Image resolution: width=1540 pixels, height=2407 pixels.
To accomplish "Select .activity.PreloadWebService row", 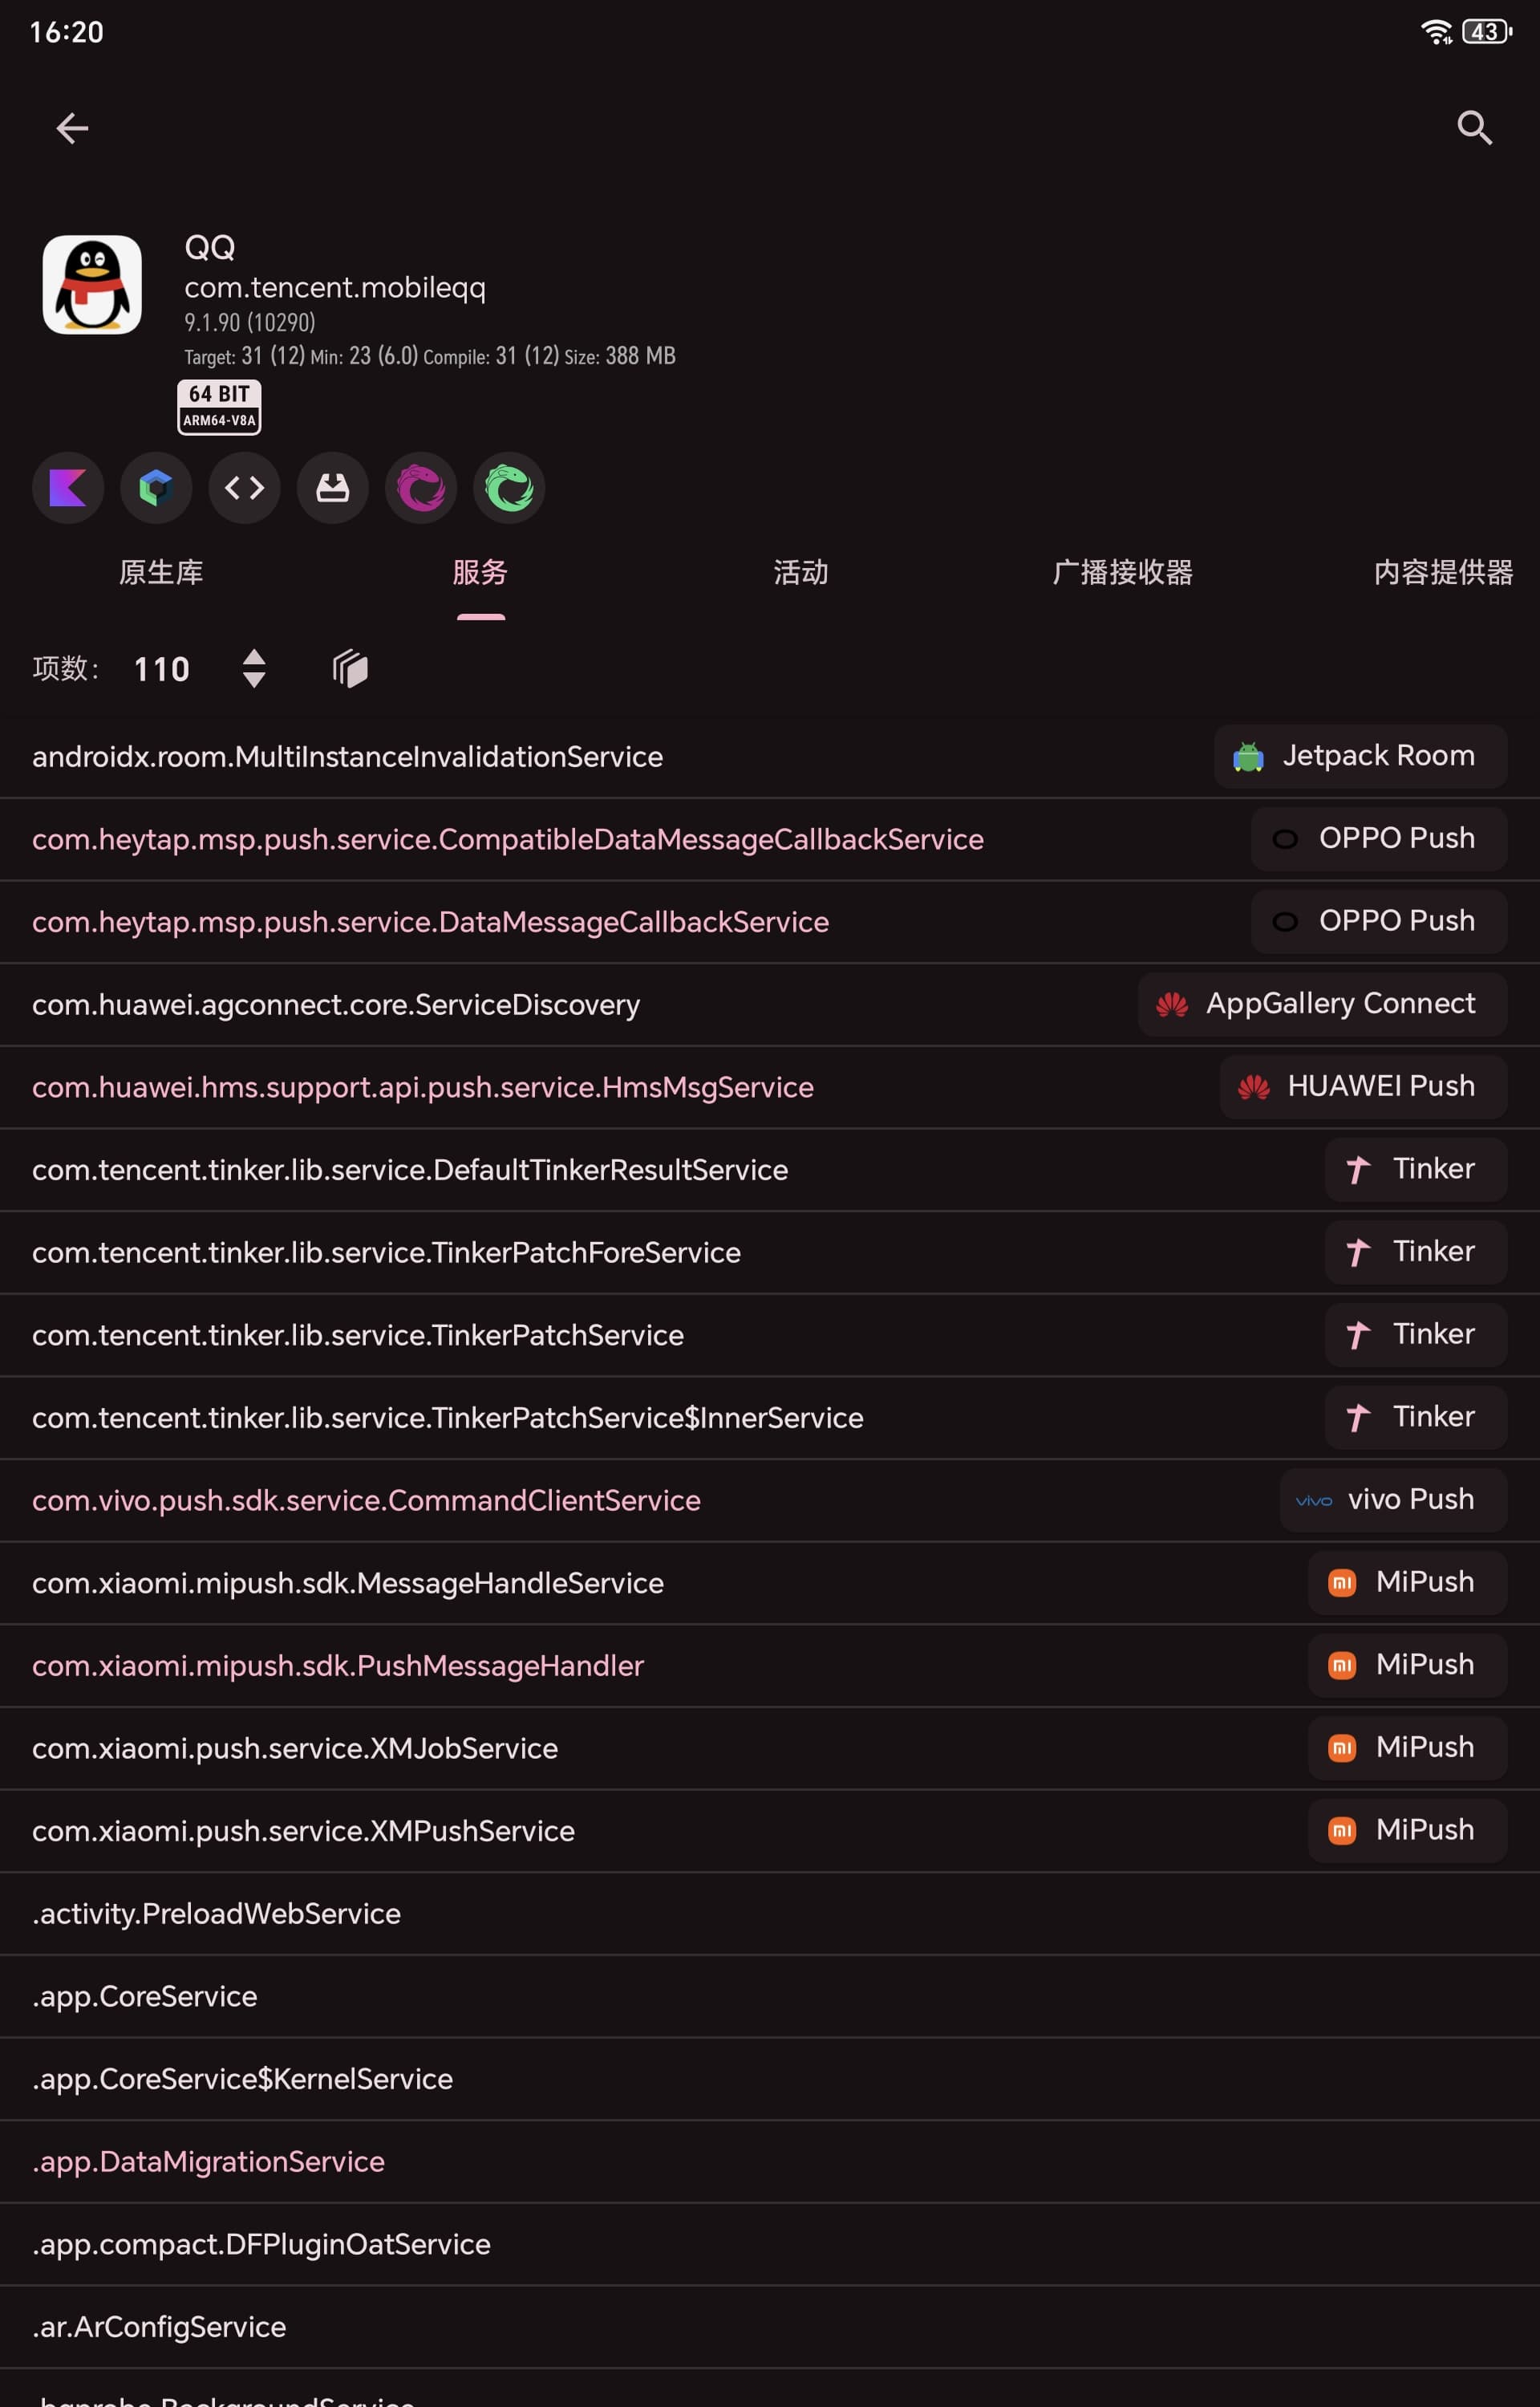I will (x=770, y=1914).
